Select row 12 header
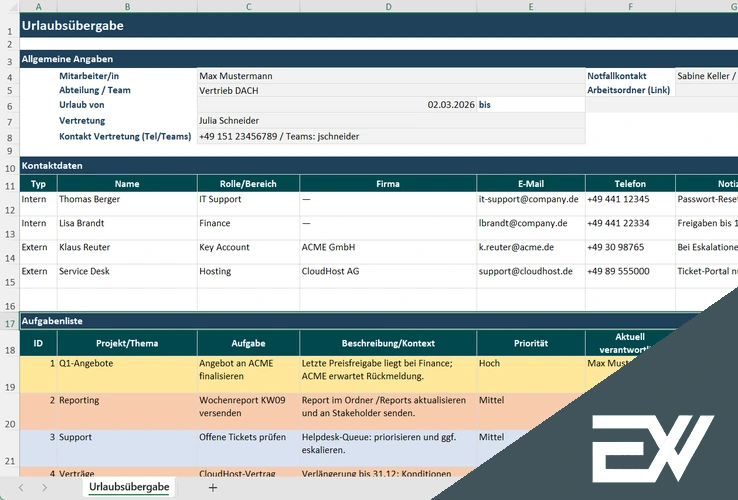Image resolution: width=738 pixels, height=500 pixels. [9, 204]
